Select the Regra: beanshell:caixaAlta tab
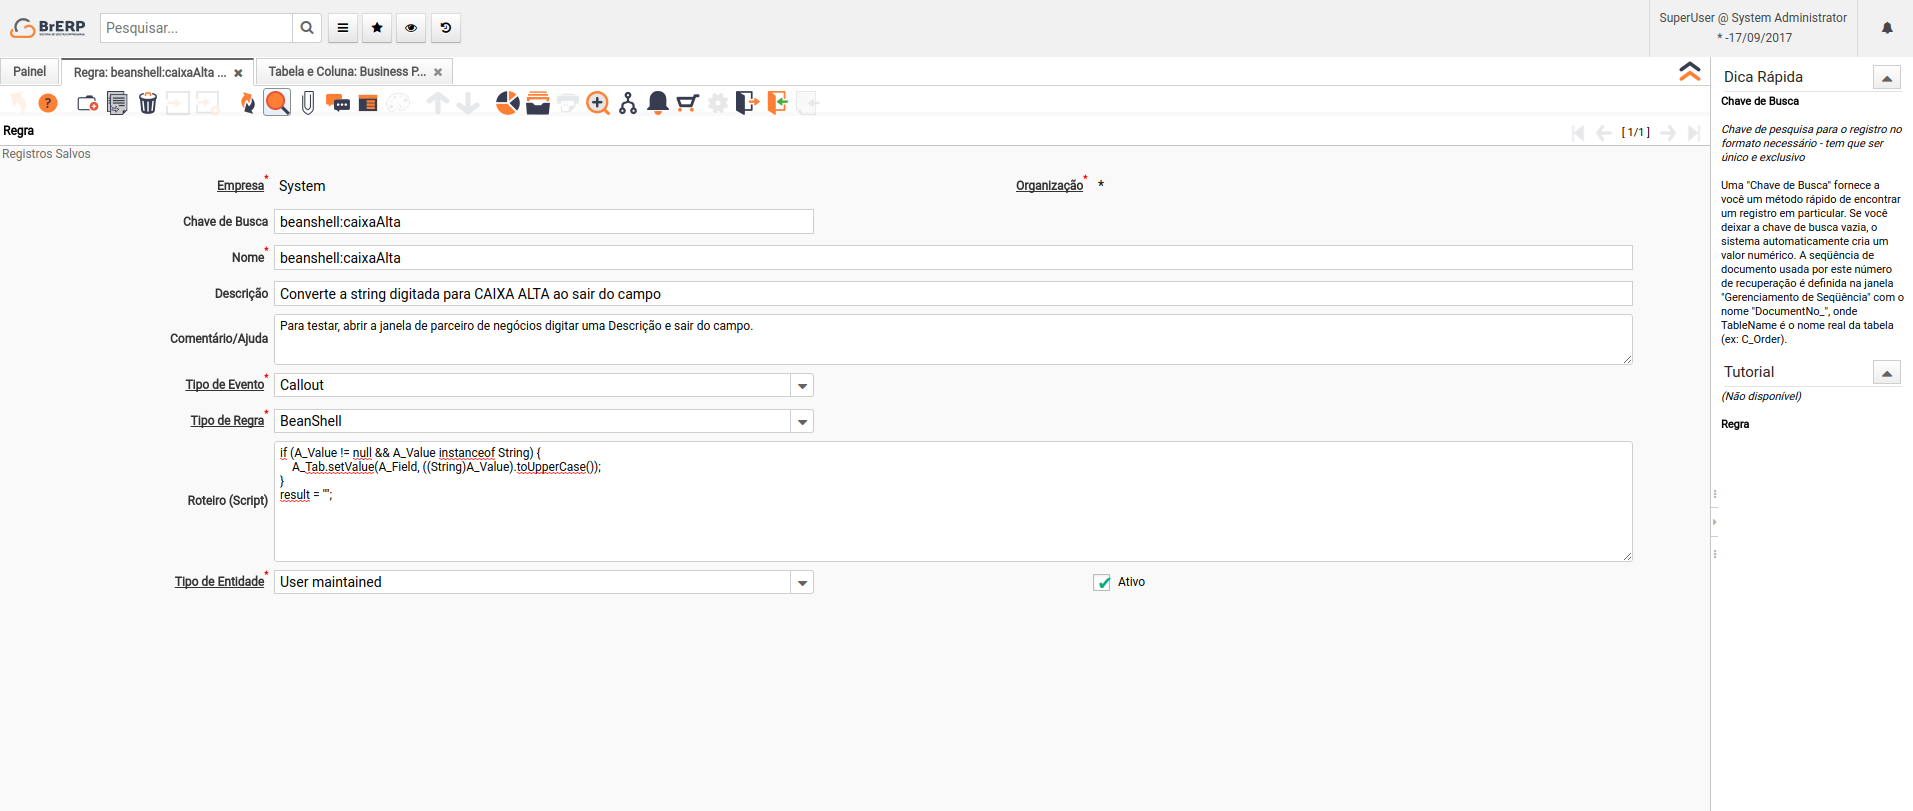The image size is (1913, 811). coord(150,73)
